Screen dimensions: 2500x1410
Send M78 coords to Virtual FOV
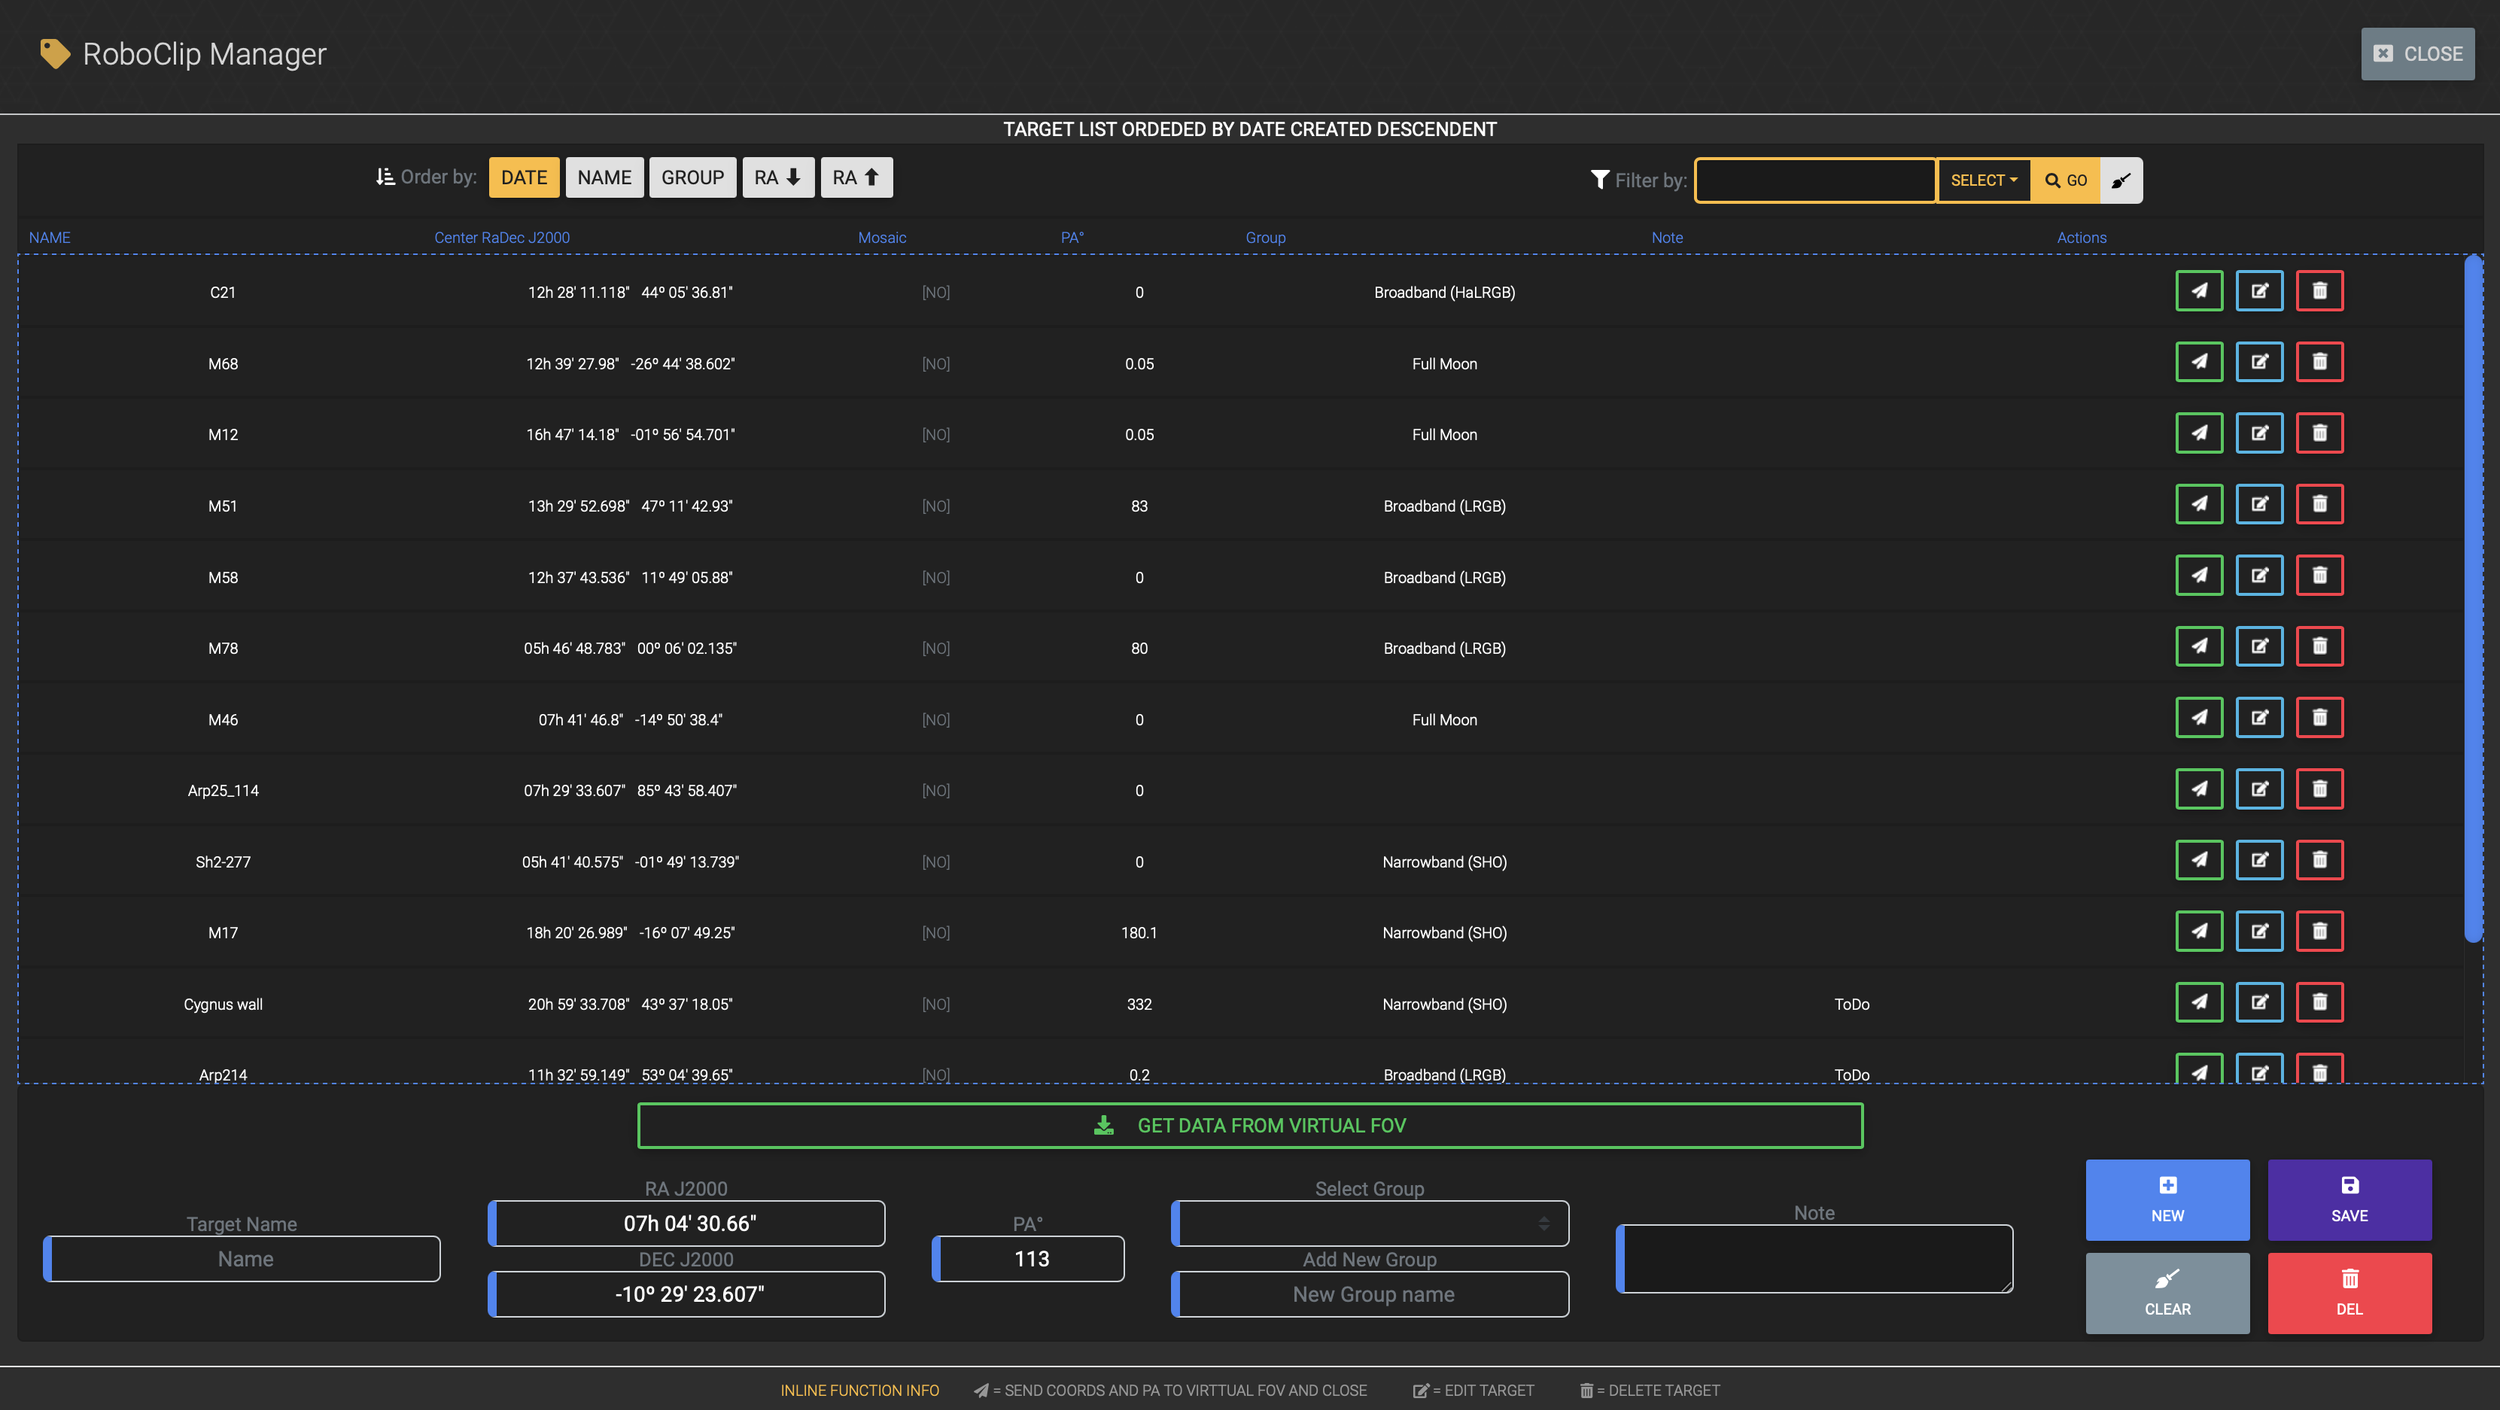click(2198, 646)
